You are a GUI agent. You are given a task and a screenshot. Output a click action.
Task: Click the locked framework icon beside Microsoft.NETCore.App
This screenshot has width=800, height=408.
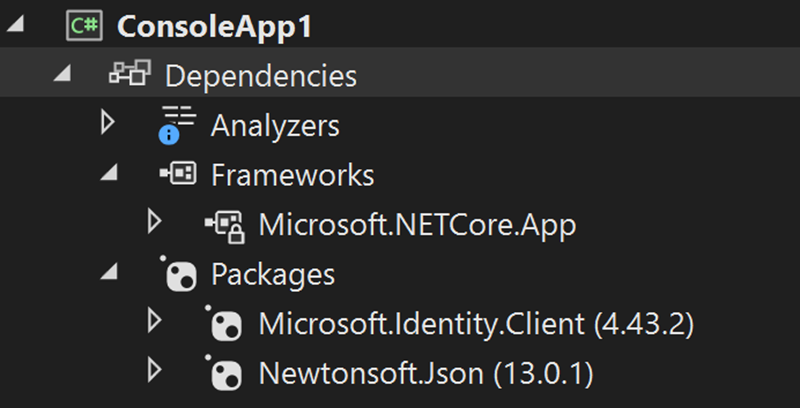pyautogui.click(x=225, y=226)
